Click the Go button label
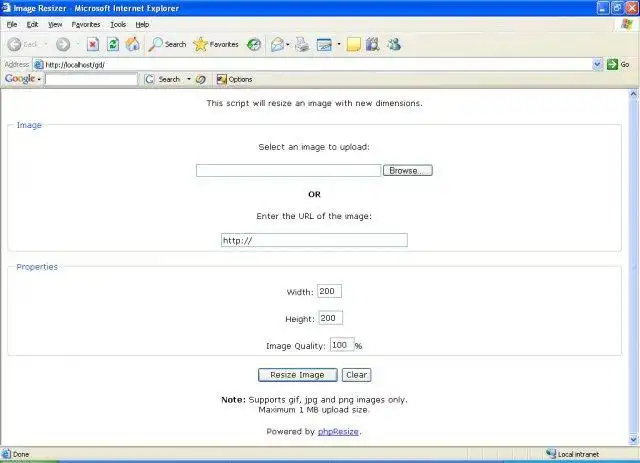Viewport: 640px width, 463px height. tap(625, 65)
